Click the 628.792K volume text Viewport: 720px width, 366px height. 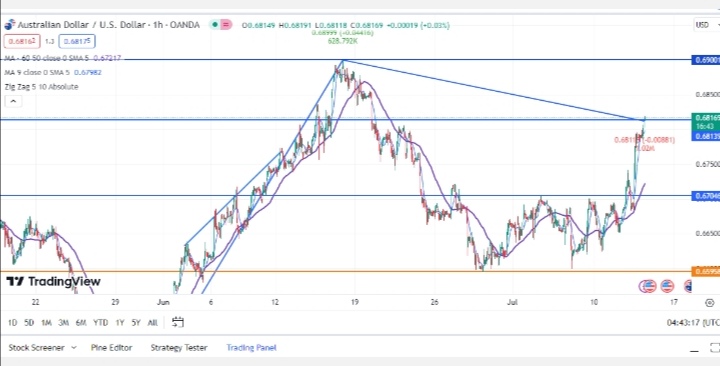[x=343, y=41]
